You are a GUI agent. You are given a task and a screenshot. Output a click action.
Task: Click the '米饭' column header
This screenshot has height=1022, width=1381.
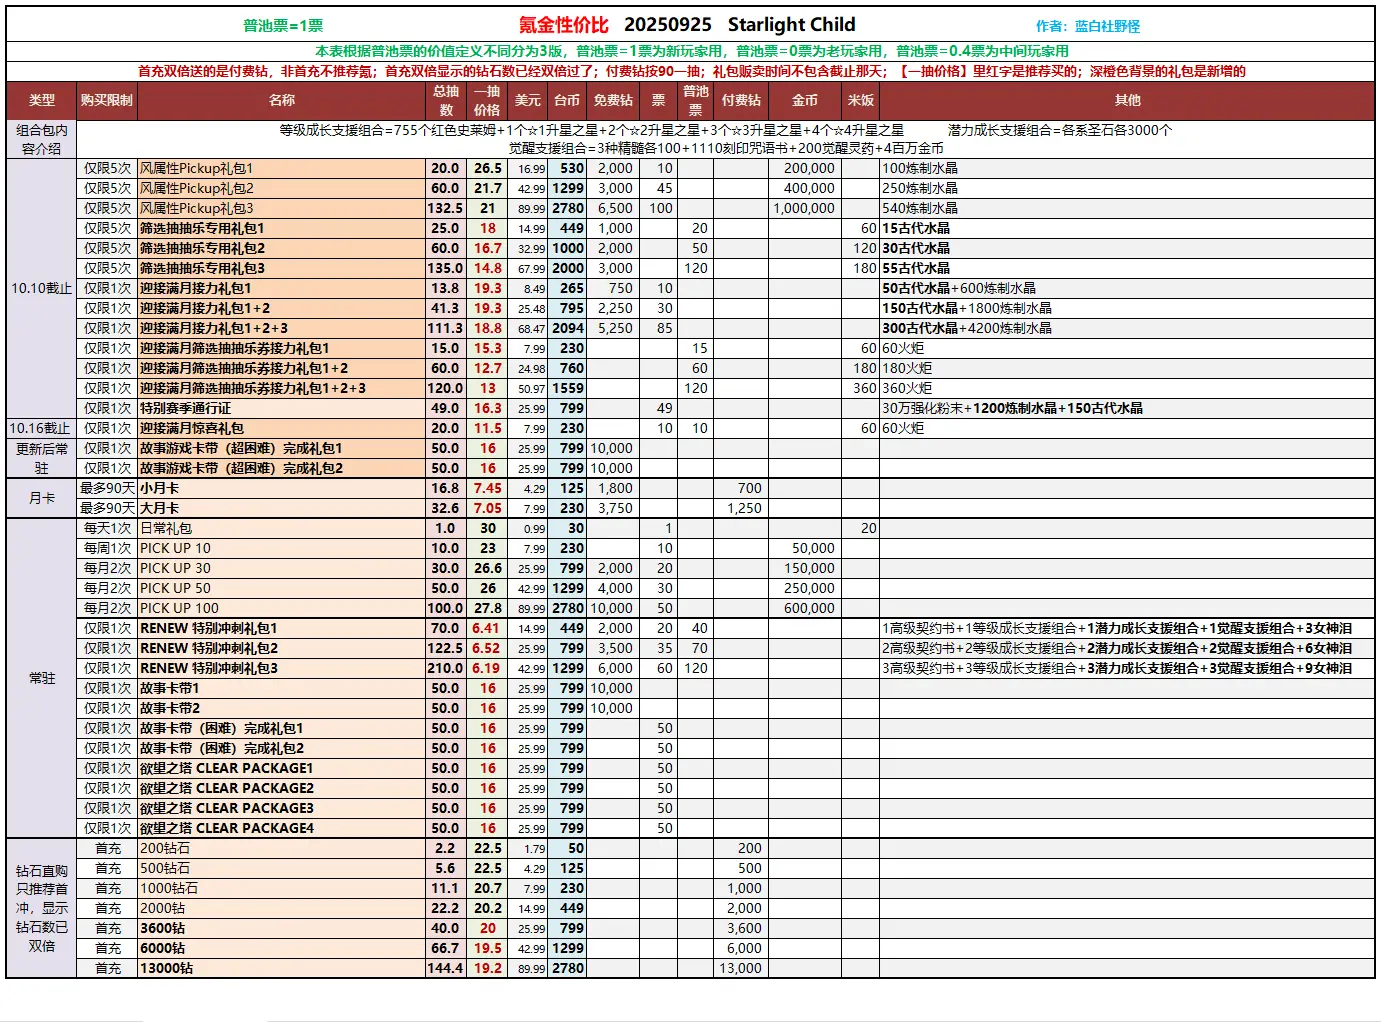[860, 100]
